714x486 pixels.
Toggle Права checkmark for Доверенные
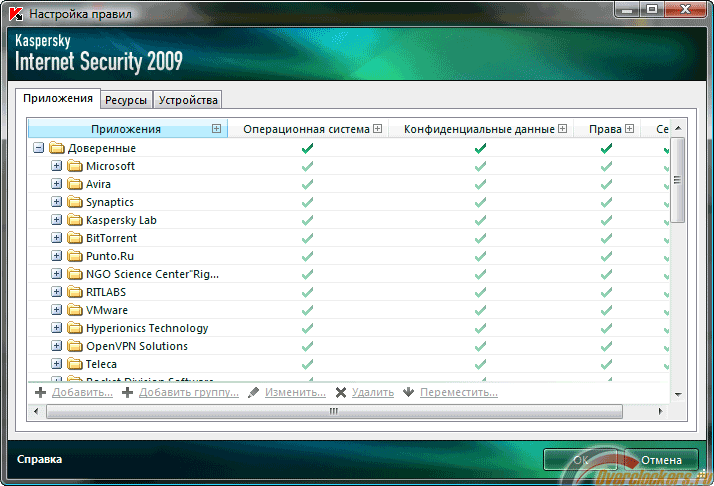pyautogui.click(x=607, y=148)
